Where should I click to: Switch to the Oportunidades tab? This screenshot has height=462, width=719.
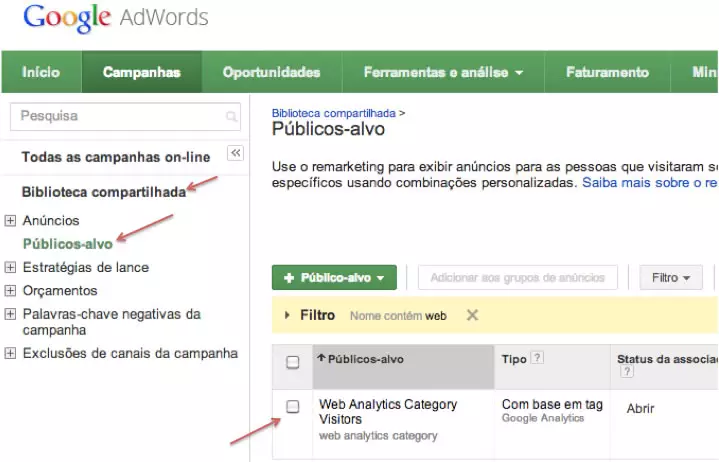271,72
